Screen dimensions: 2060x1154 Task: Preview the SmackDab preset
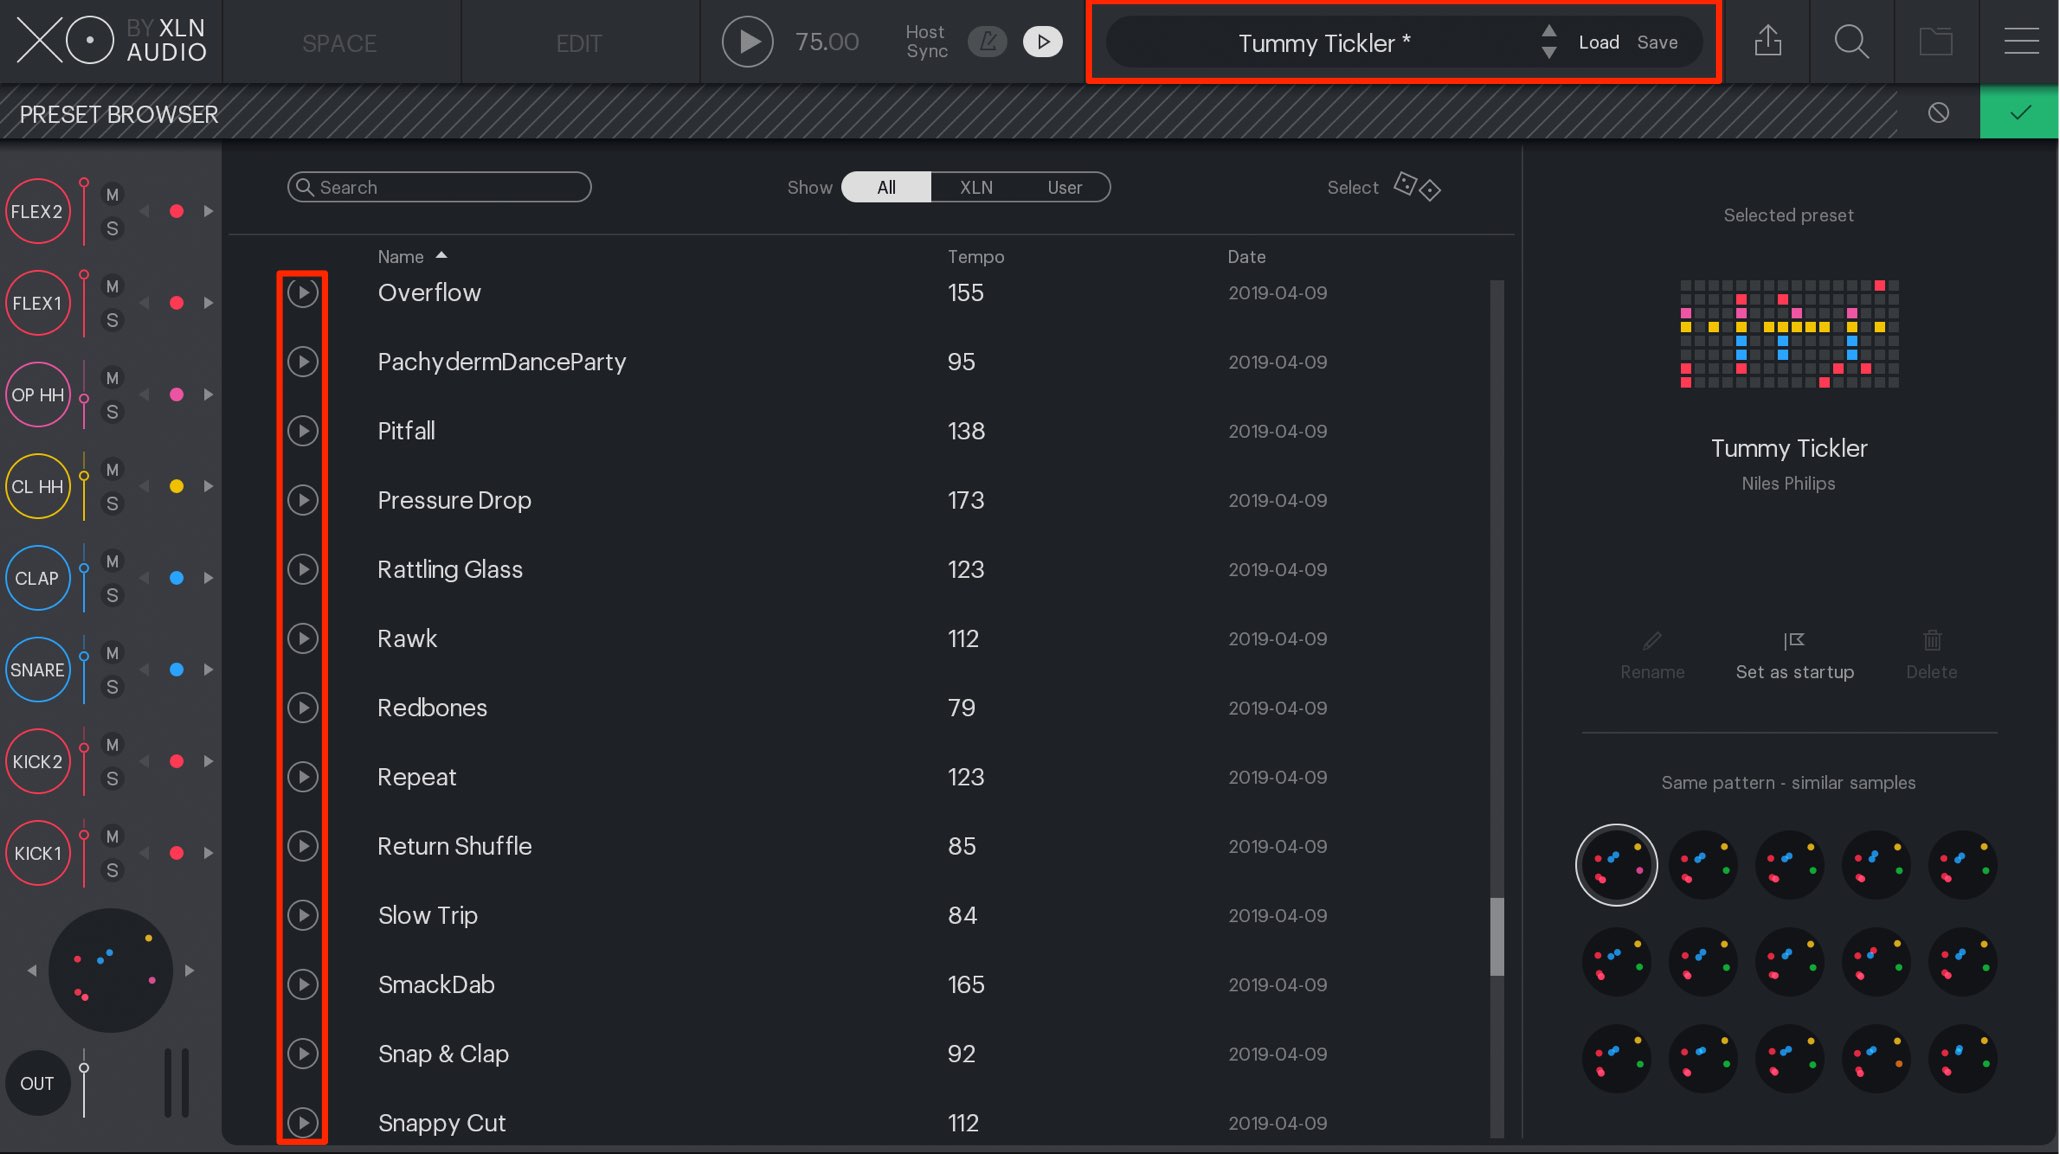click(x=302, y=984)
